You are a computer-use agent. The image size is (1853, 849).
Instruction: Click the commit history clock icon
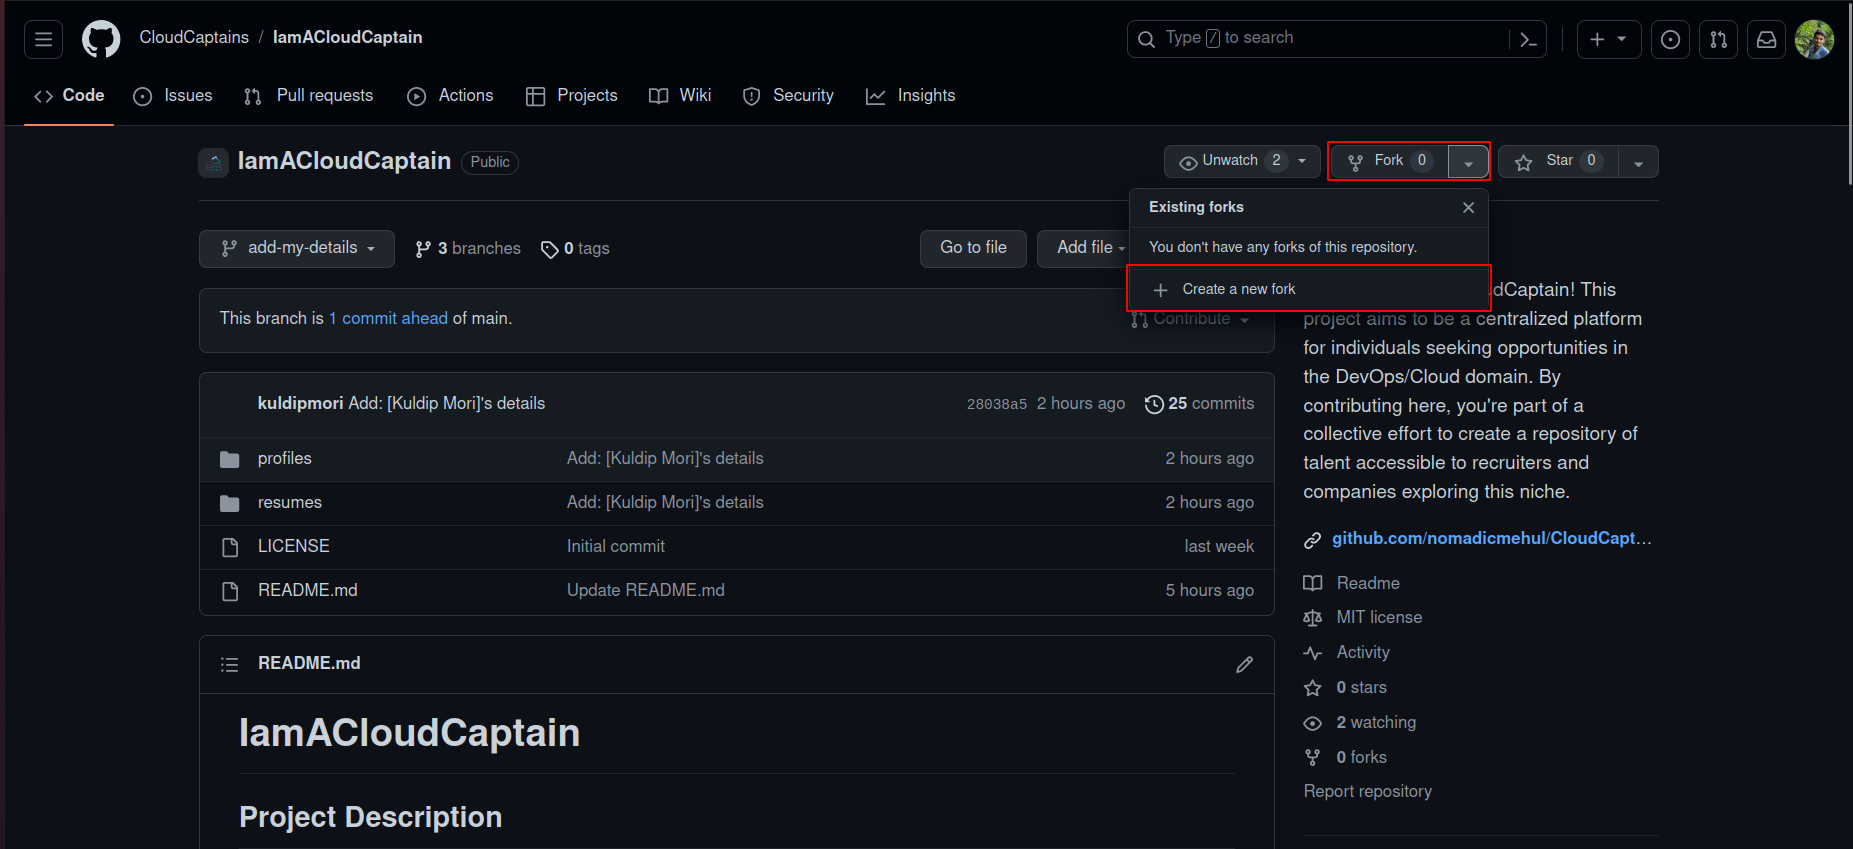tap(1154, 404)
